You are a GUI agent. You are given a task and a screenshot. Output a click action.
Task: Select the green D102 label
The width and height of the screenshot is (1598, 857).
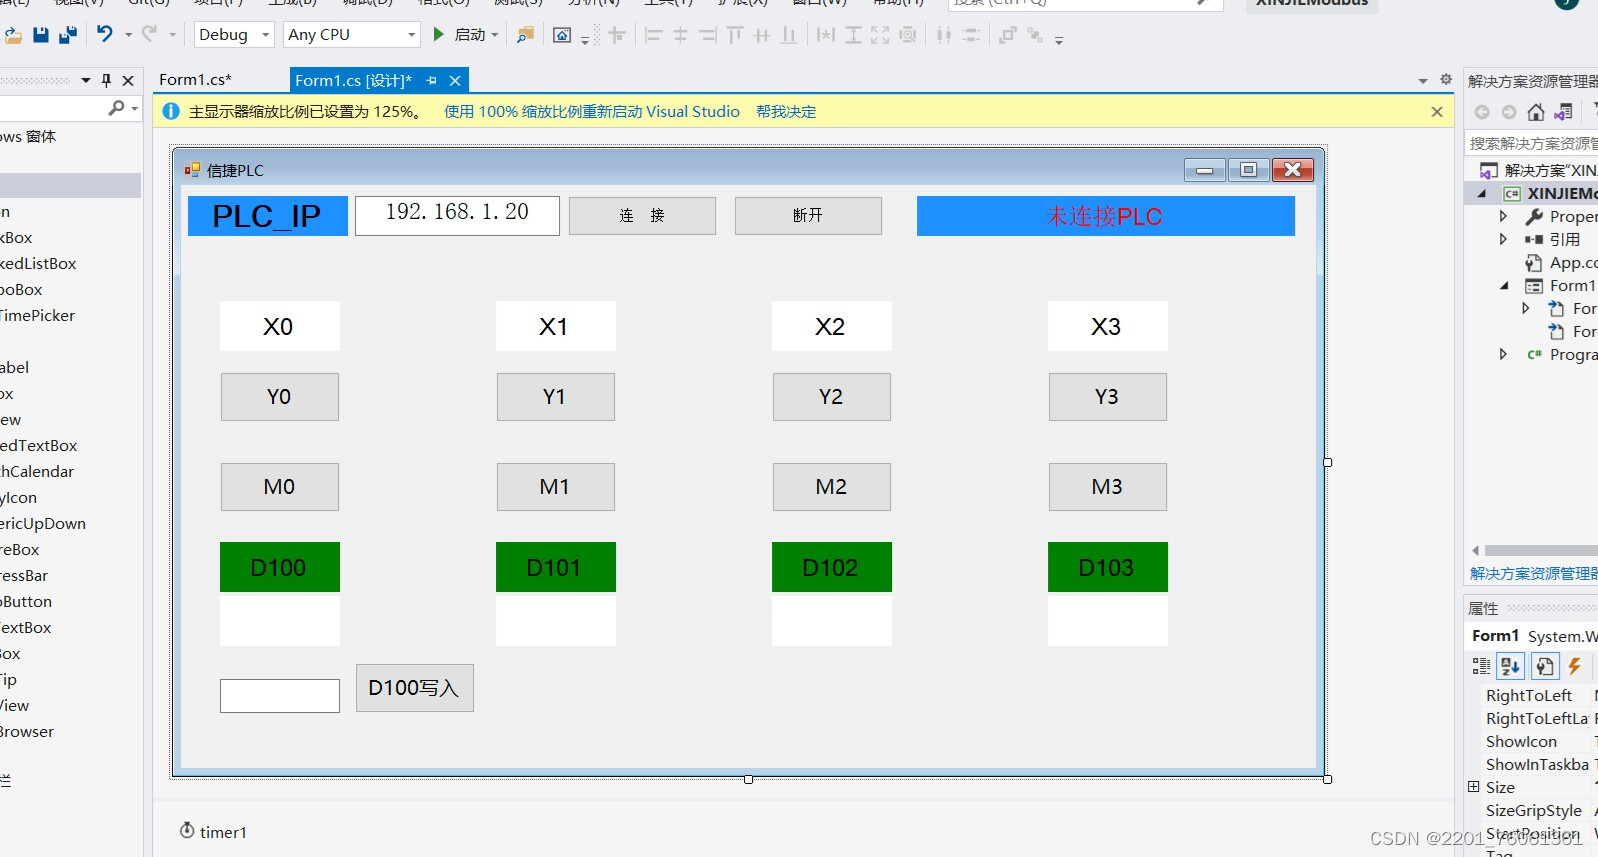click(x=831, y=567)
